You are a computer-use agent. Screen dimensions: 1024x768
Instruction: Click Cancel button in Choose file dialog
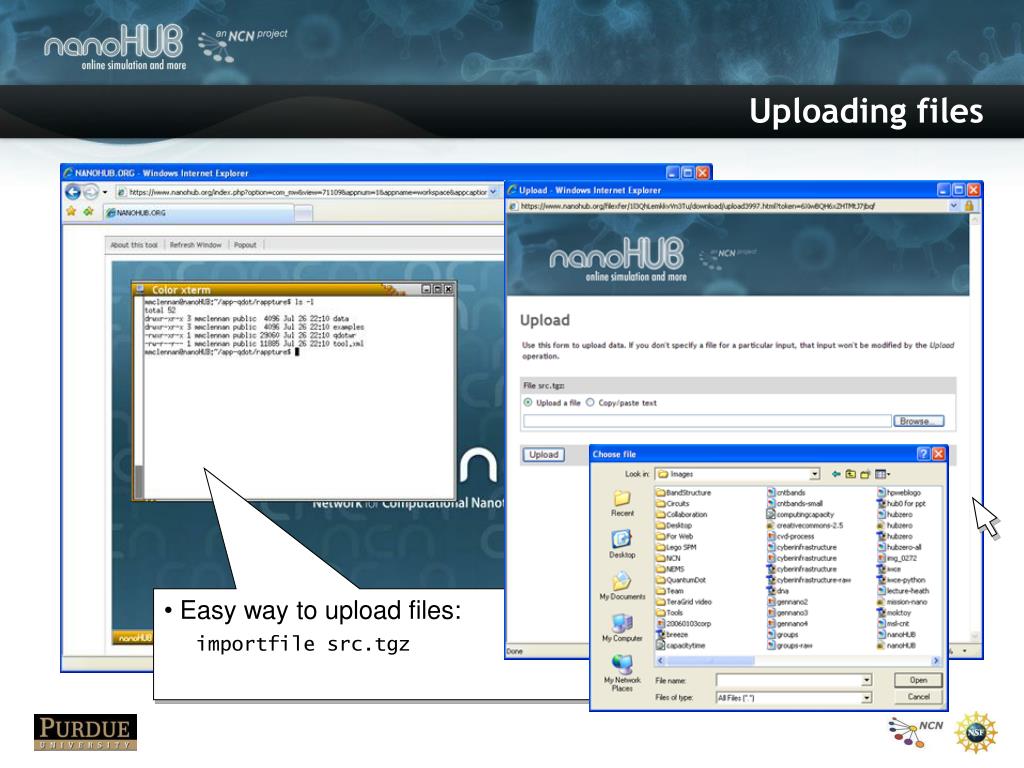[x=918, y=697]
